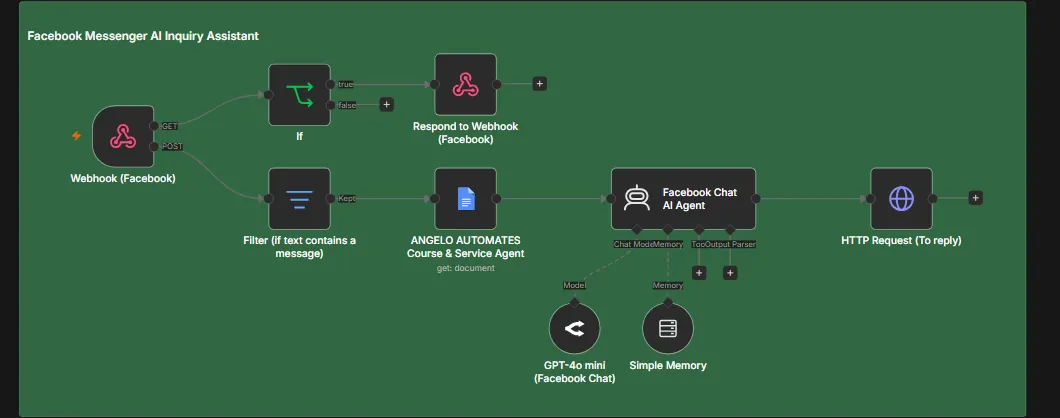
Task: Click the 'HTTP Request (To reply)' label
Action: point(901,240)
